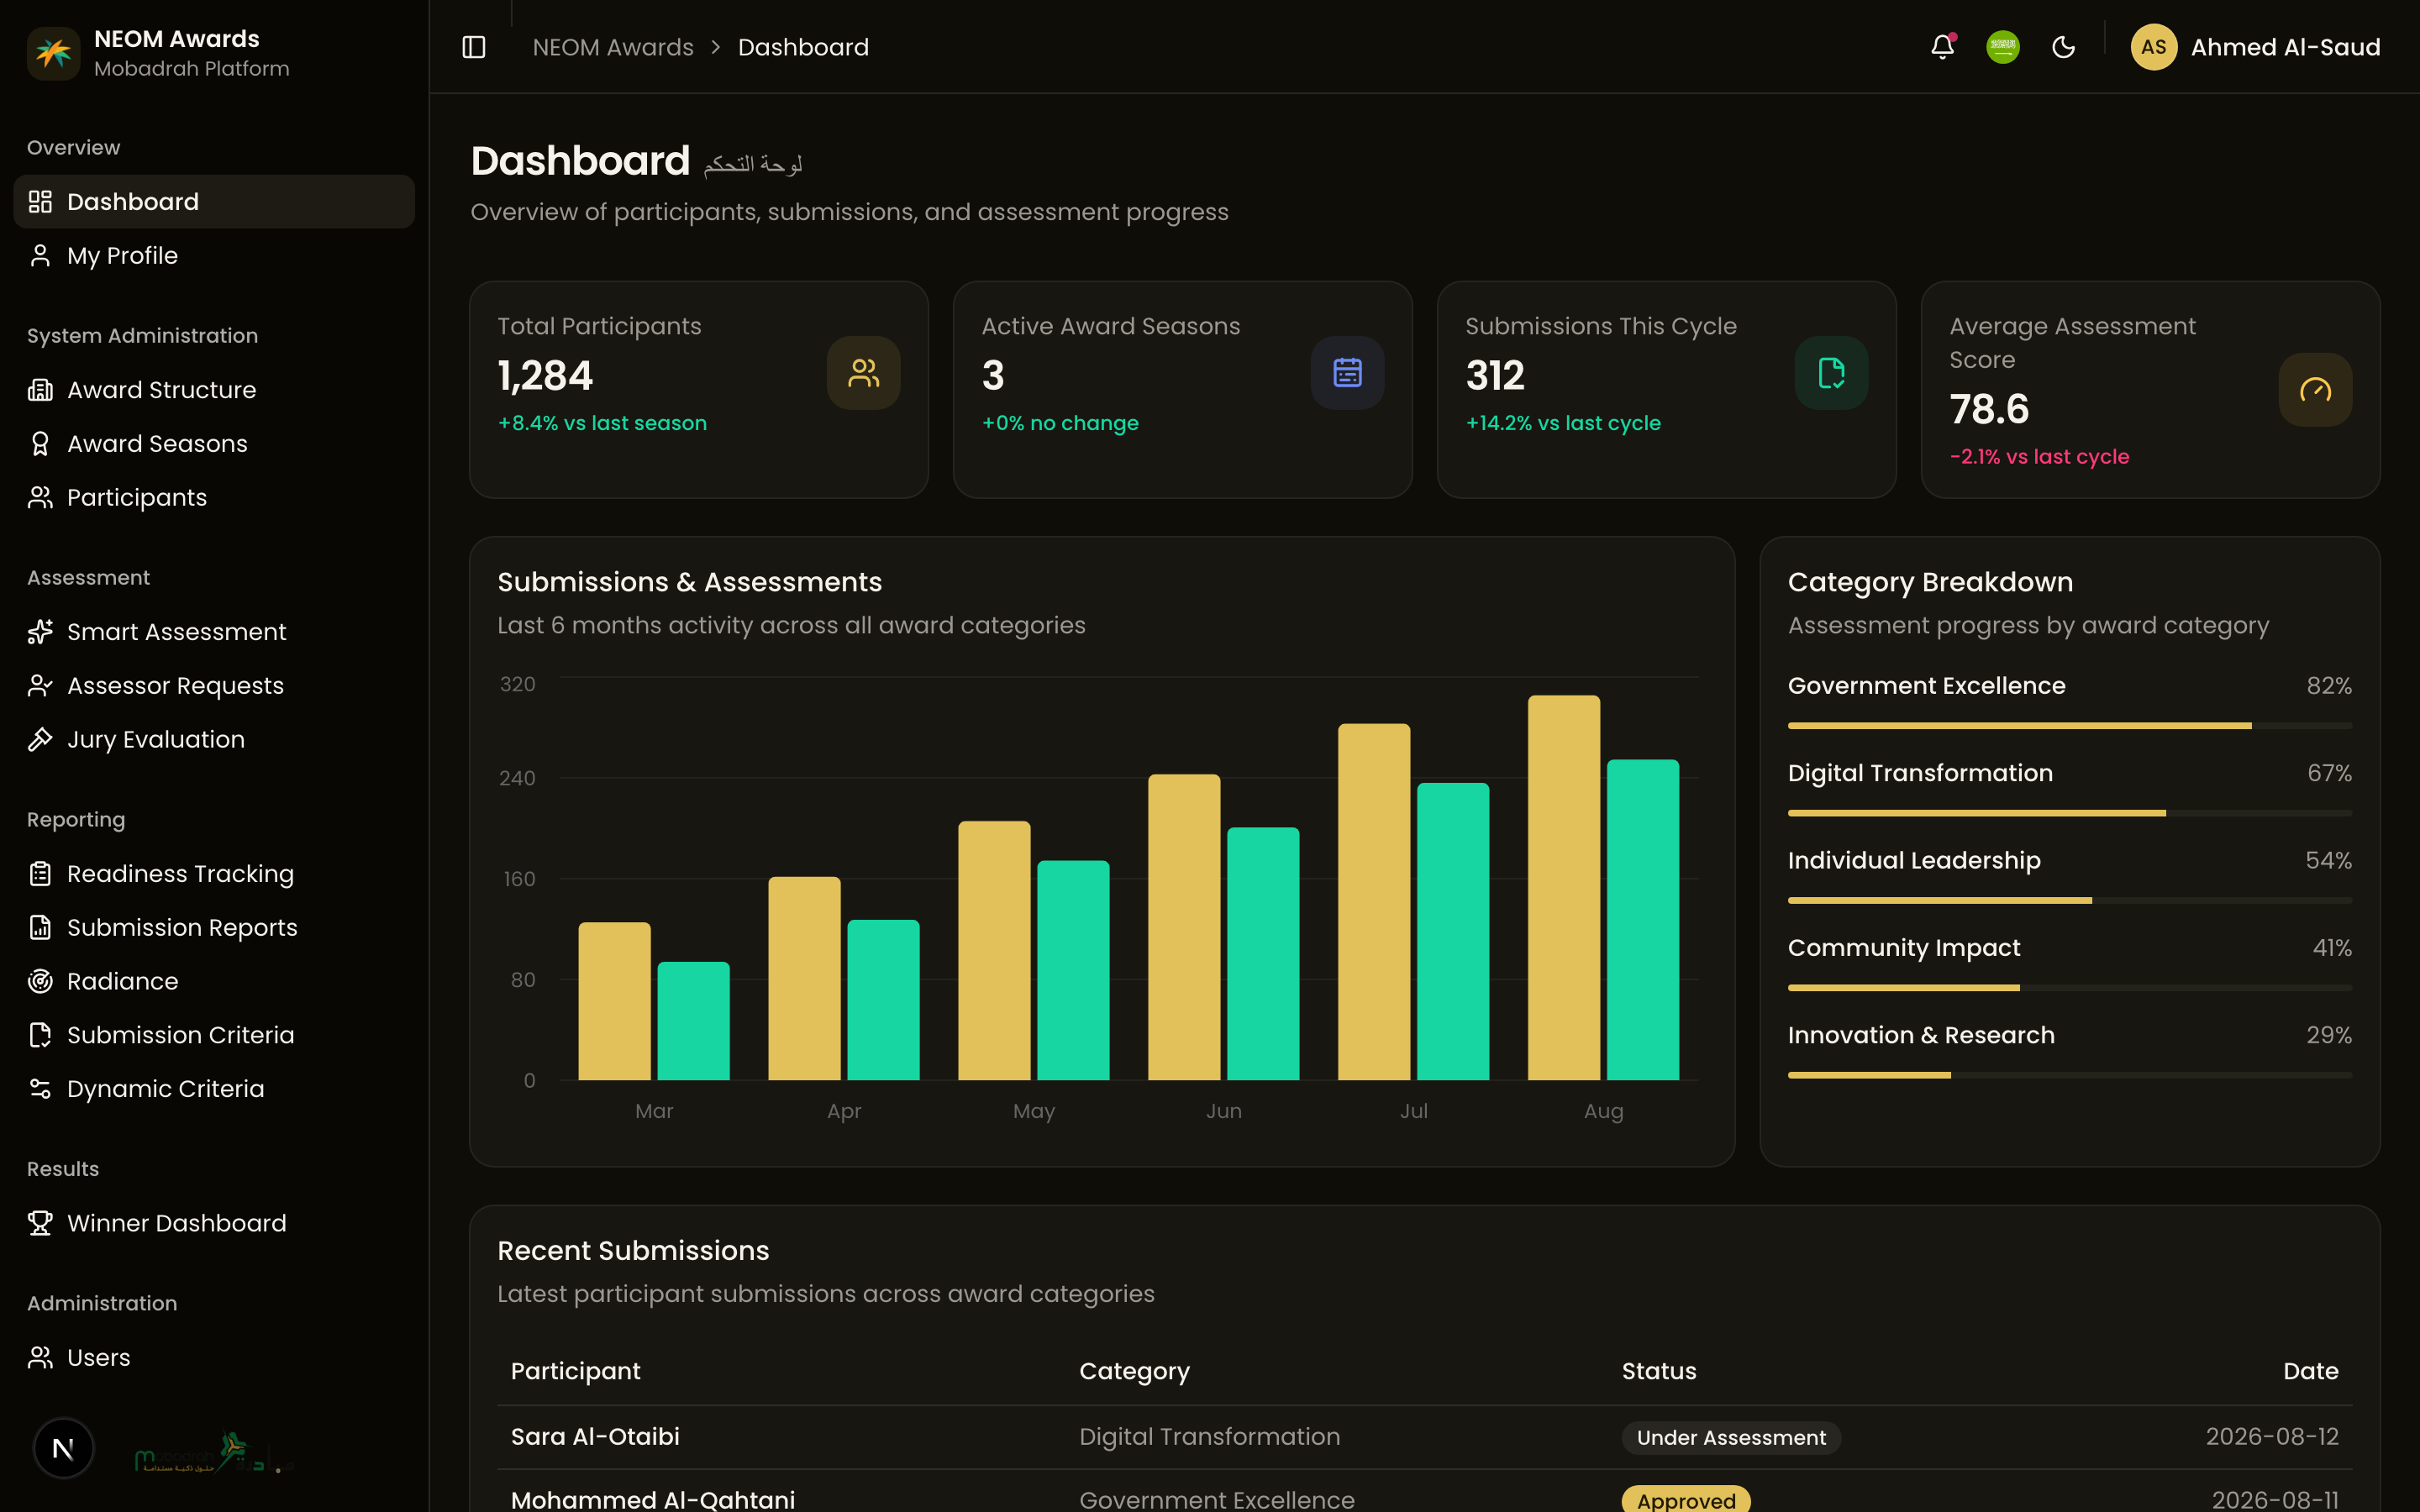Open Users administration page
This screenshot has width=2420, height=1512.
[x=214, y=1358]
